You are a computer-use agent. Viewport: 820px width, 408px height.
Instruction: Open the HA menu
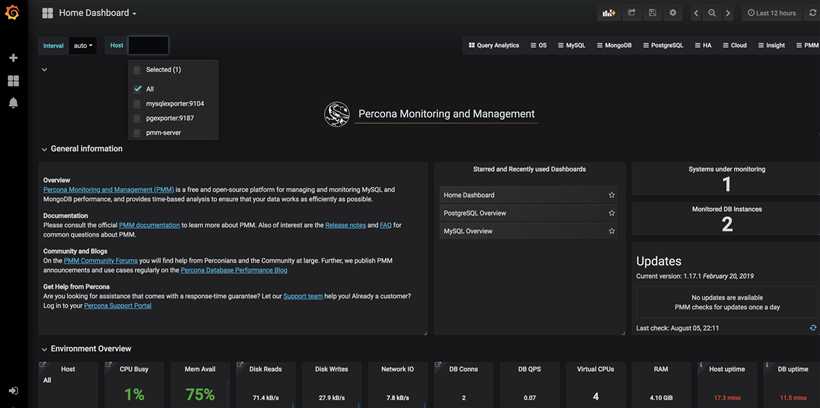703,46
